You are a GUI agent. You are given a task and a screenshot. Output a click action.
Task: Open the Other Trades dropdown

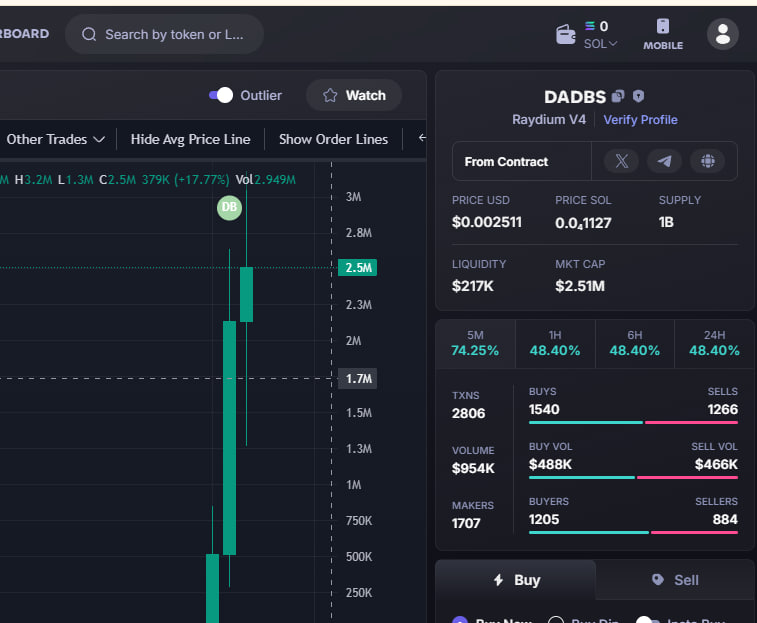[x=56, y=139]
